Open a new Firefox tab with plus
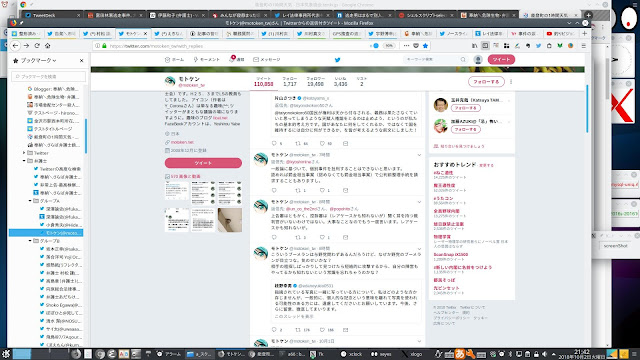 coord(584,33)
